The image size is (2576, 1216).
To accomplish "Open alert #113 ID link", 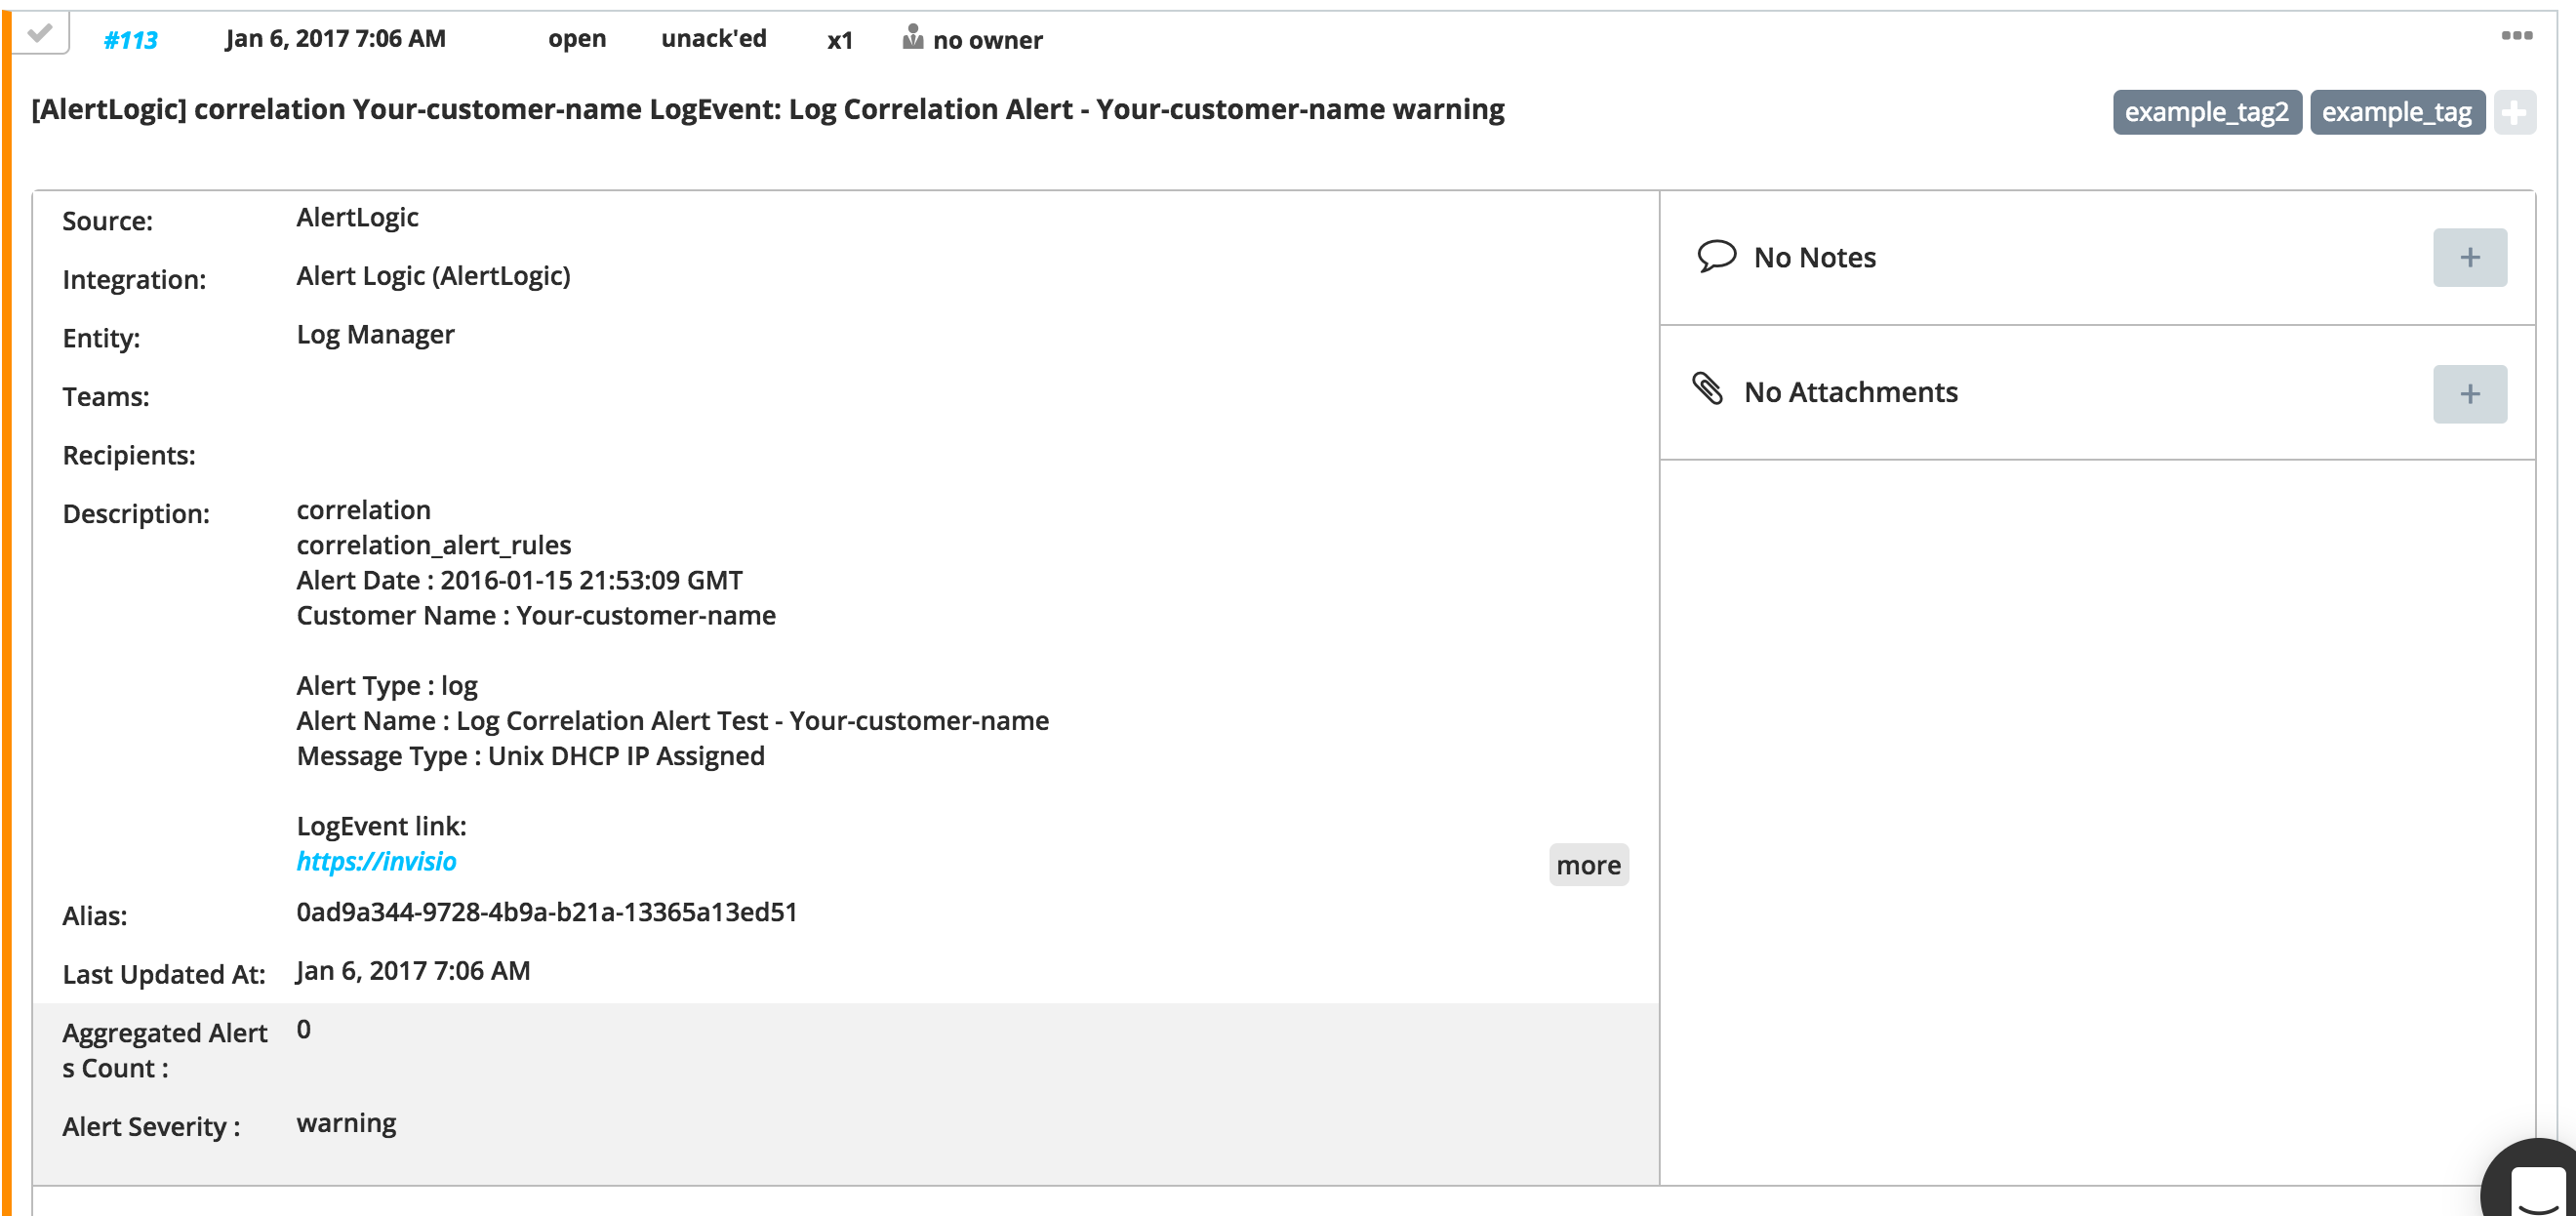I will pyautogui.click(x=131, y=40).
